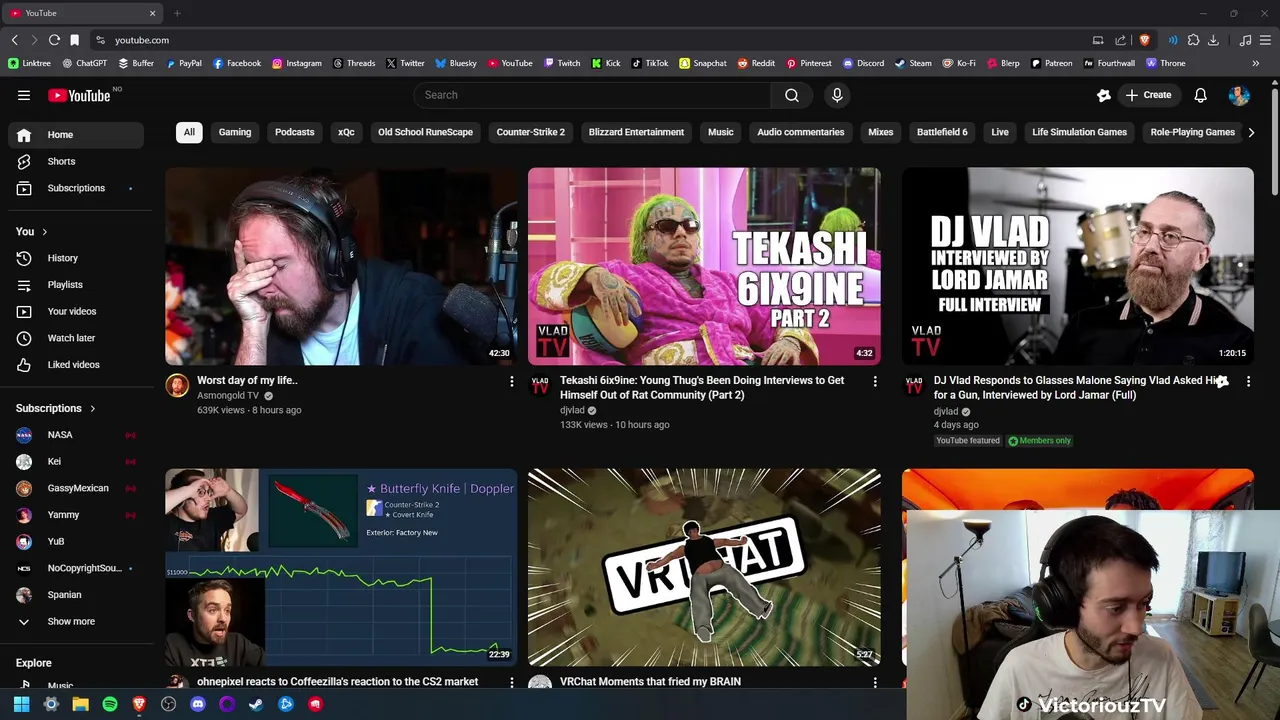Open NASA channel in subscriptions list
Image resolution: width=1280 pixels, height=720 pixels.
click(75, 435)
